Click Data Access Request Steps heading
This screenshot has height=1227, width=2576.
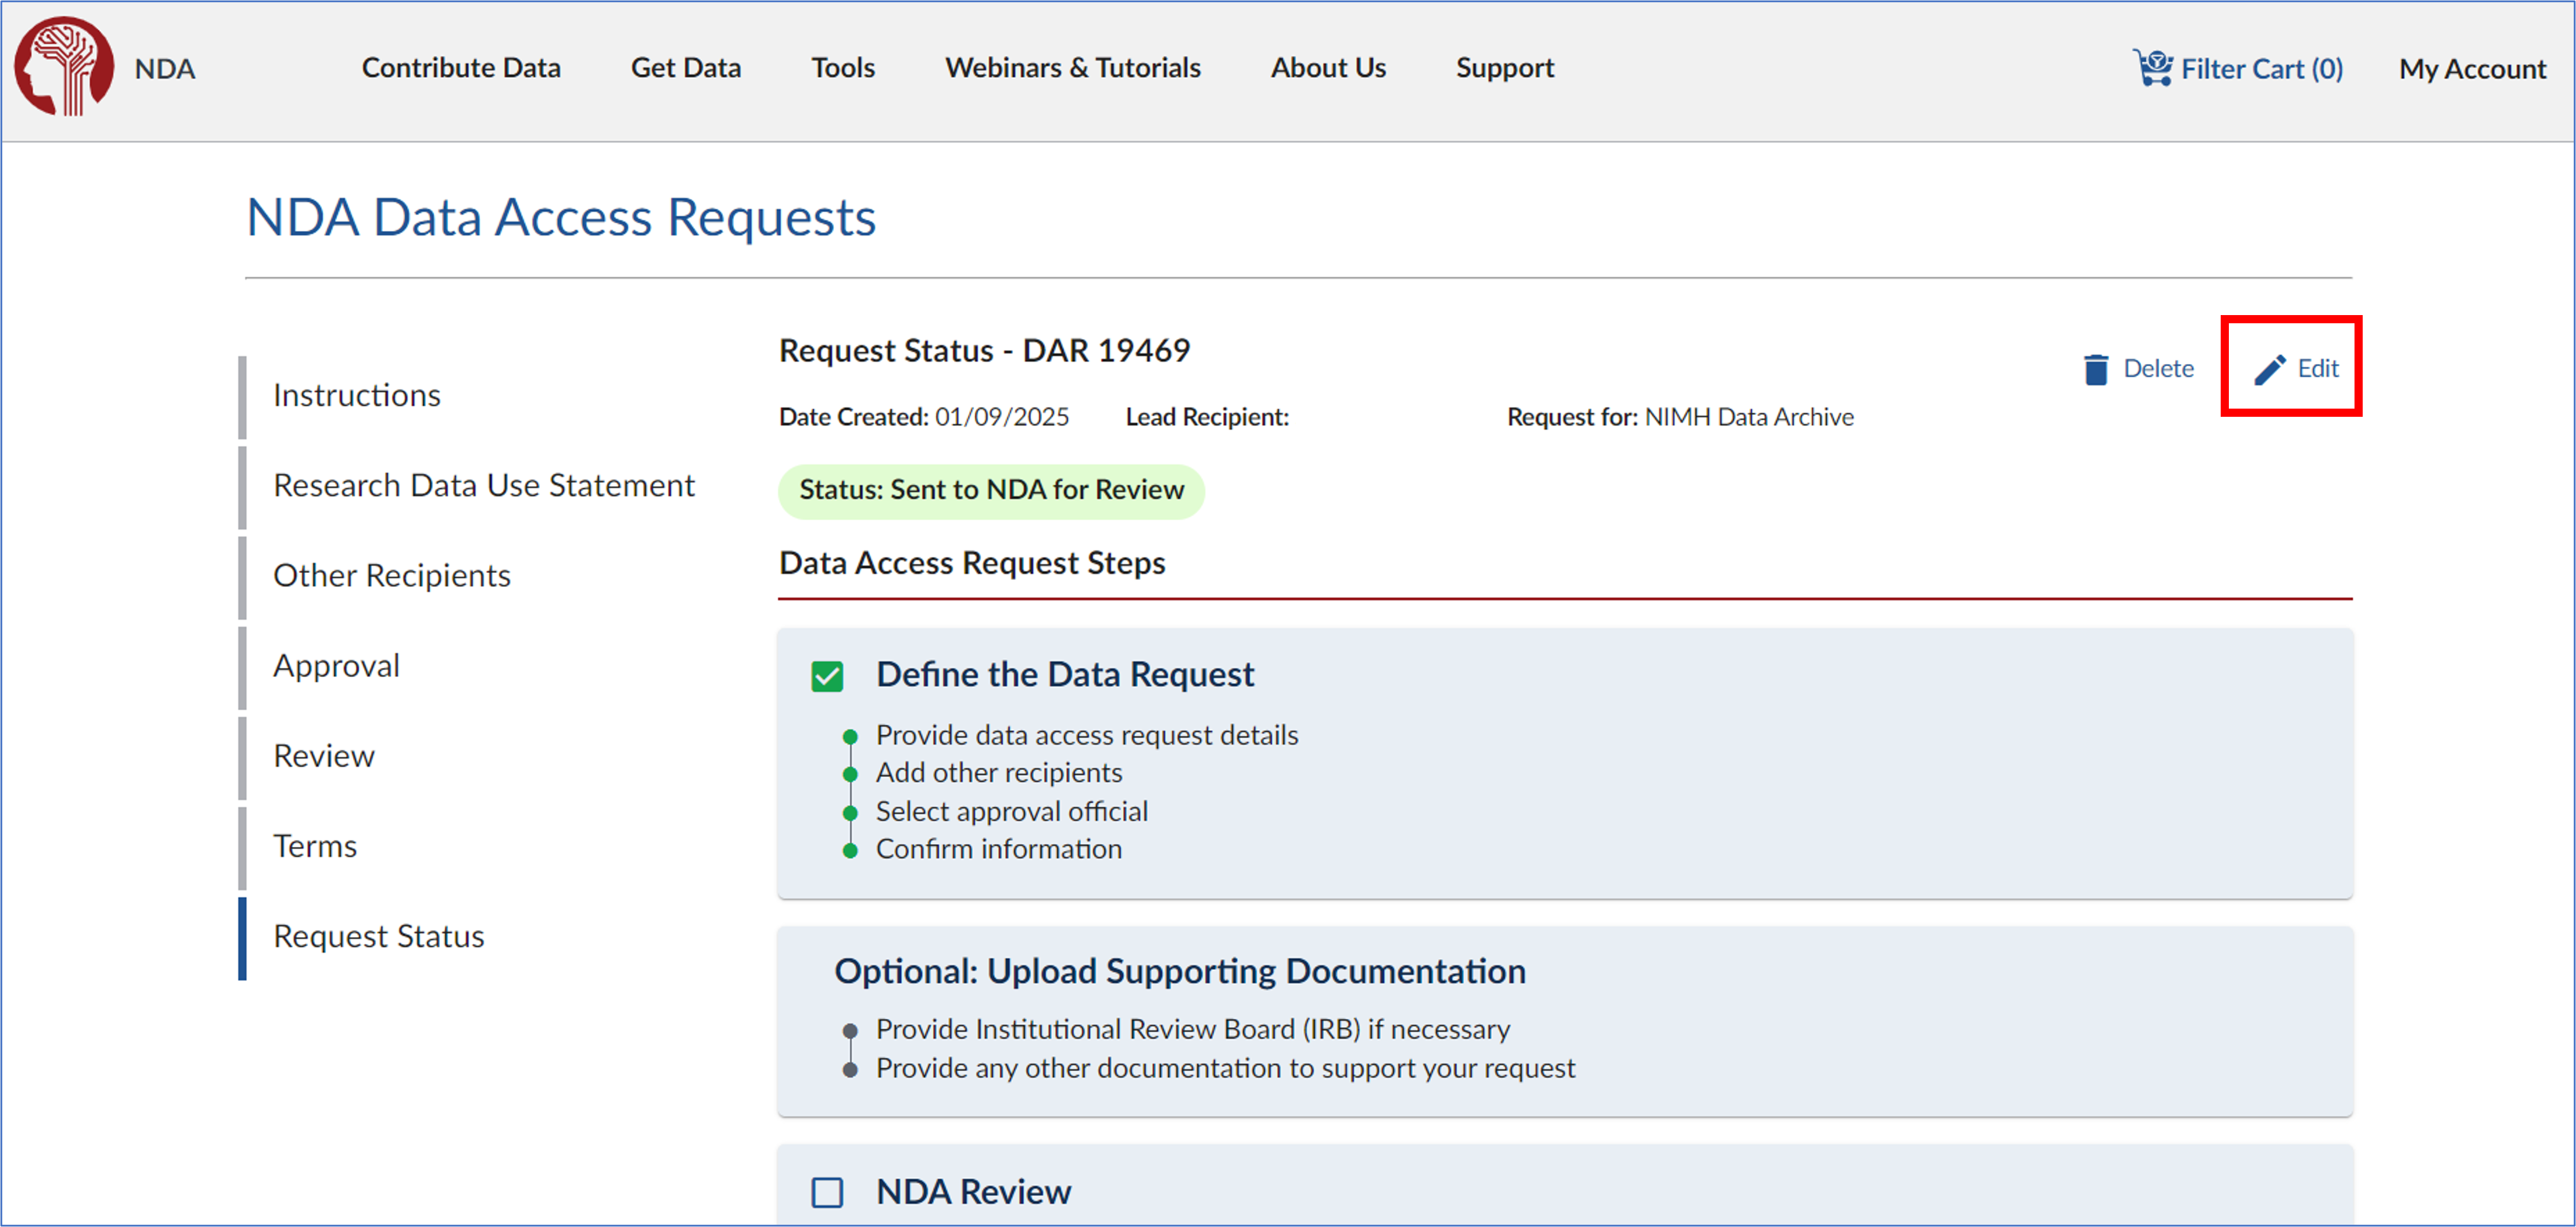coord(972,563)
